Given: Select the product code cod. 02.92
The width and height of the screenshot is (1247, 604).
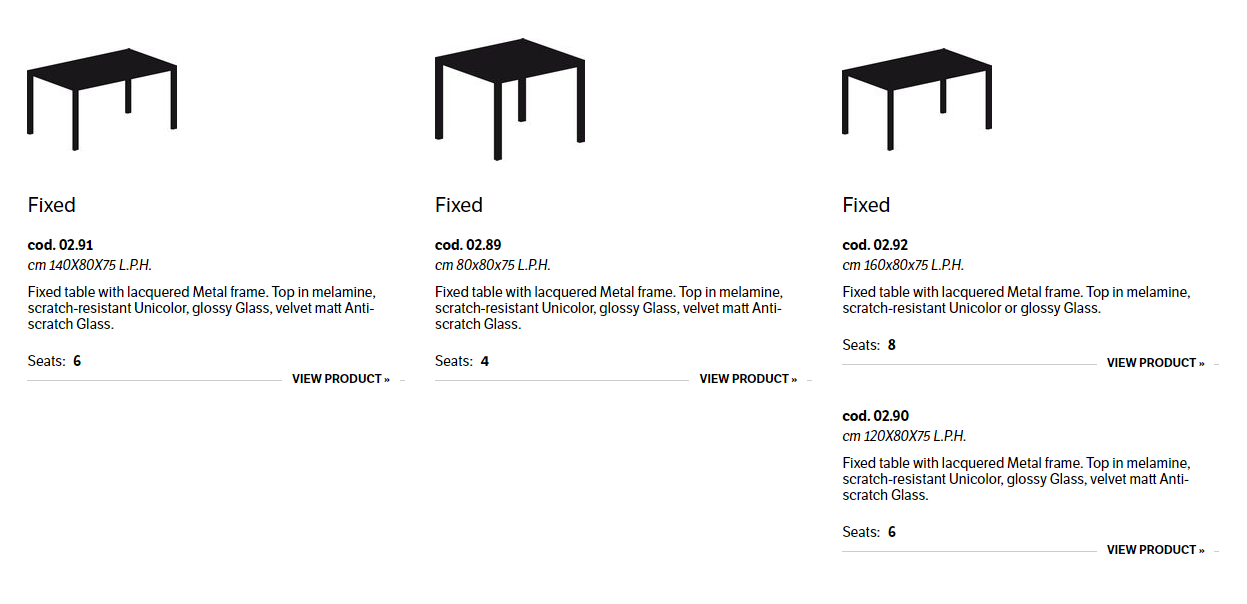Looking at the screenshot, I should click(875, 245).
